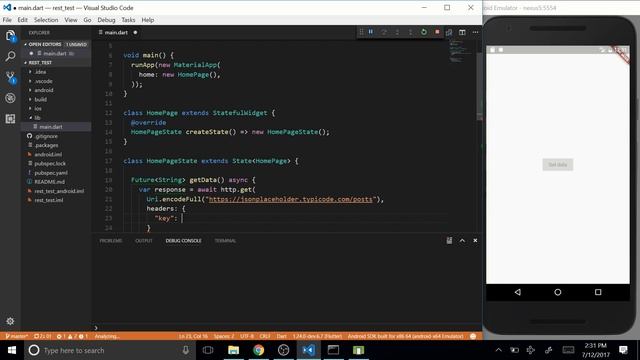Open main.dart under lib folder
This screenshot has height=360, width=640.
pos(56,127)
